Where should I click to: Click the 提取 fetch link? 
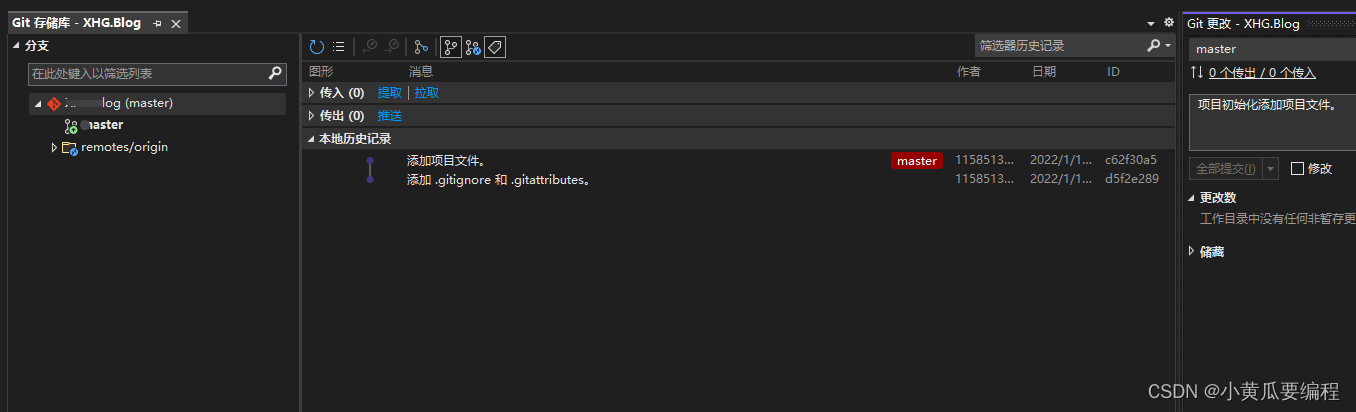pyautogui.click(x=389, y=92)
